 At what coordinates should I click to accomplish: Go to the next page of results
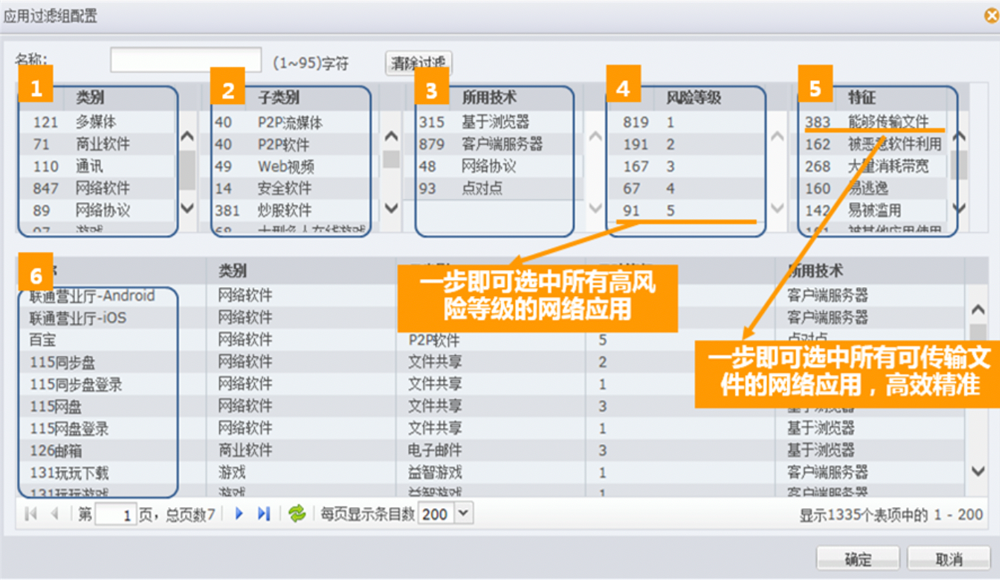(239, 514)
